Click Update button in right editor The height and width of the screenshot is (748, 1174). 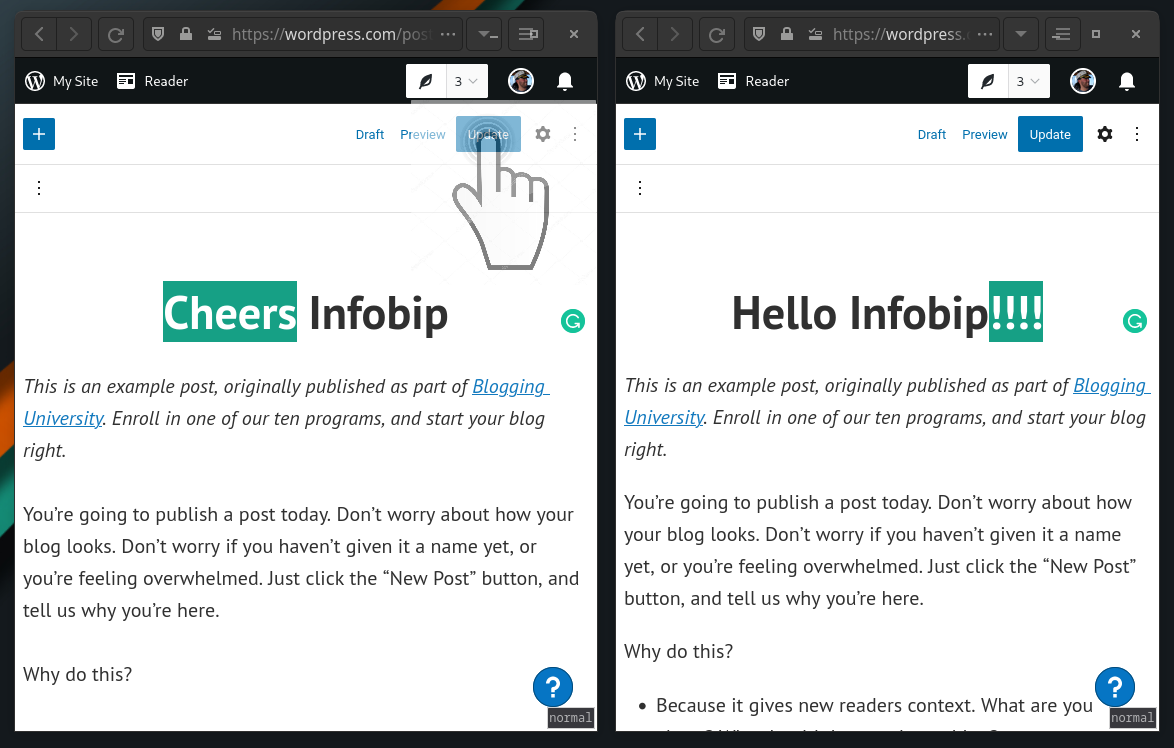[x=1050, y=135]
